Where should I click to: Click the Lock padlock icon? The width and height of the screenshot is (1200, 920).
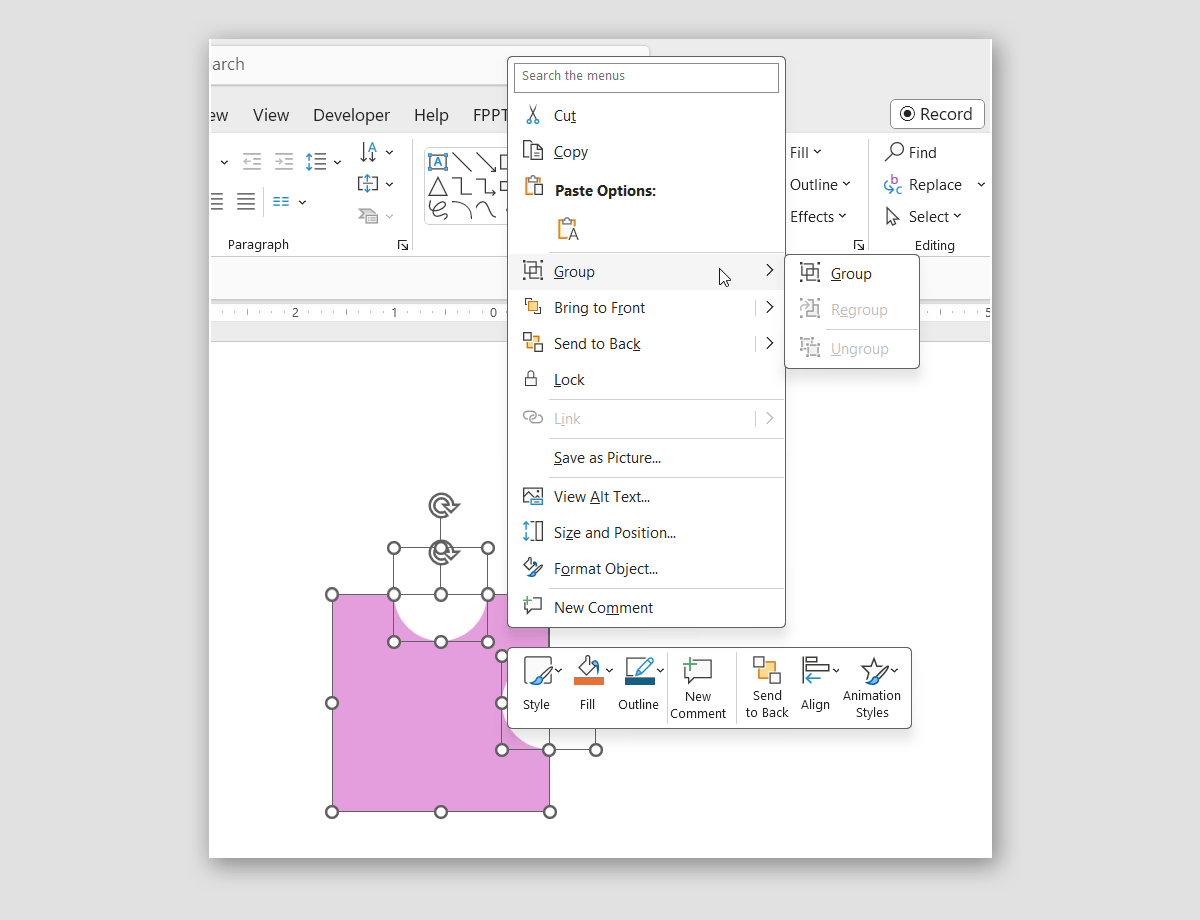pyautogui.click(x=533, y=380)
